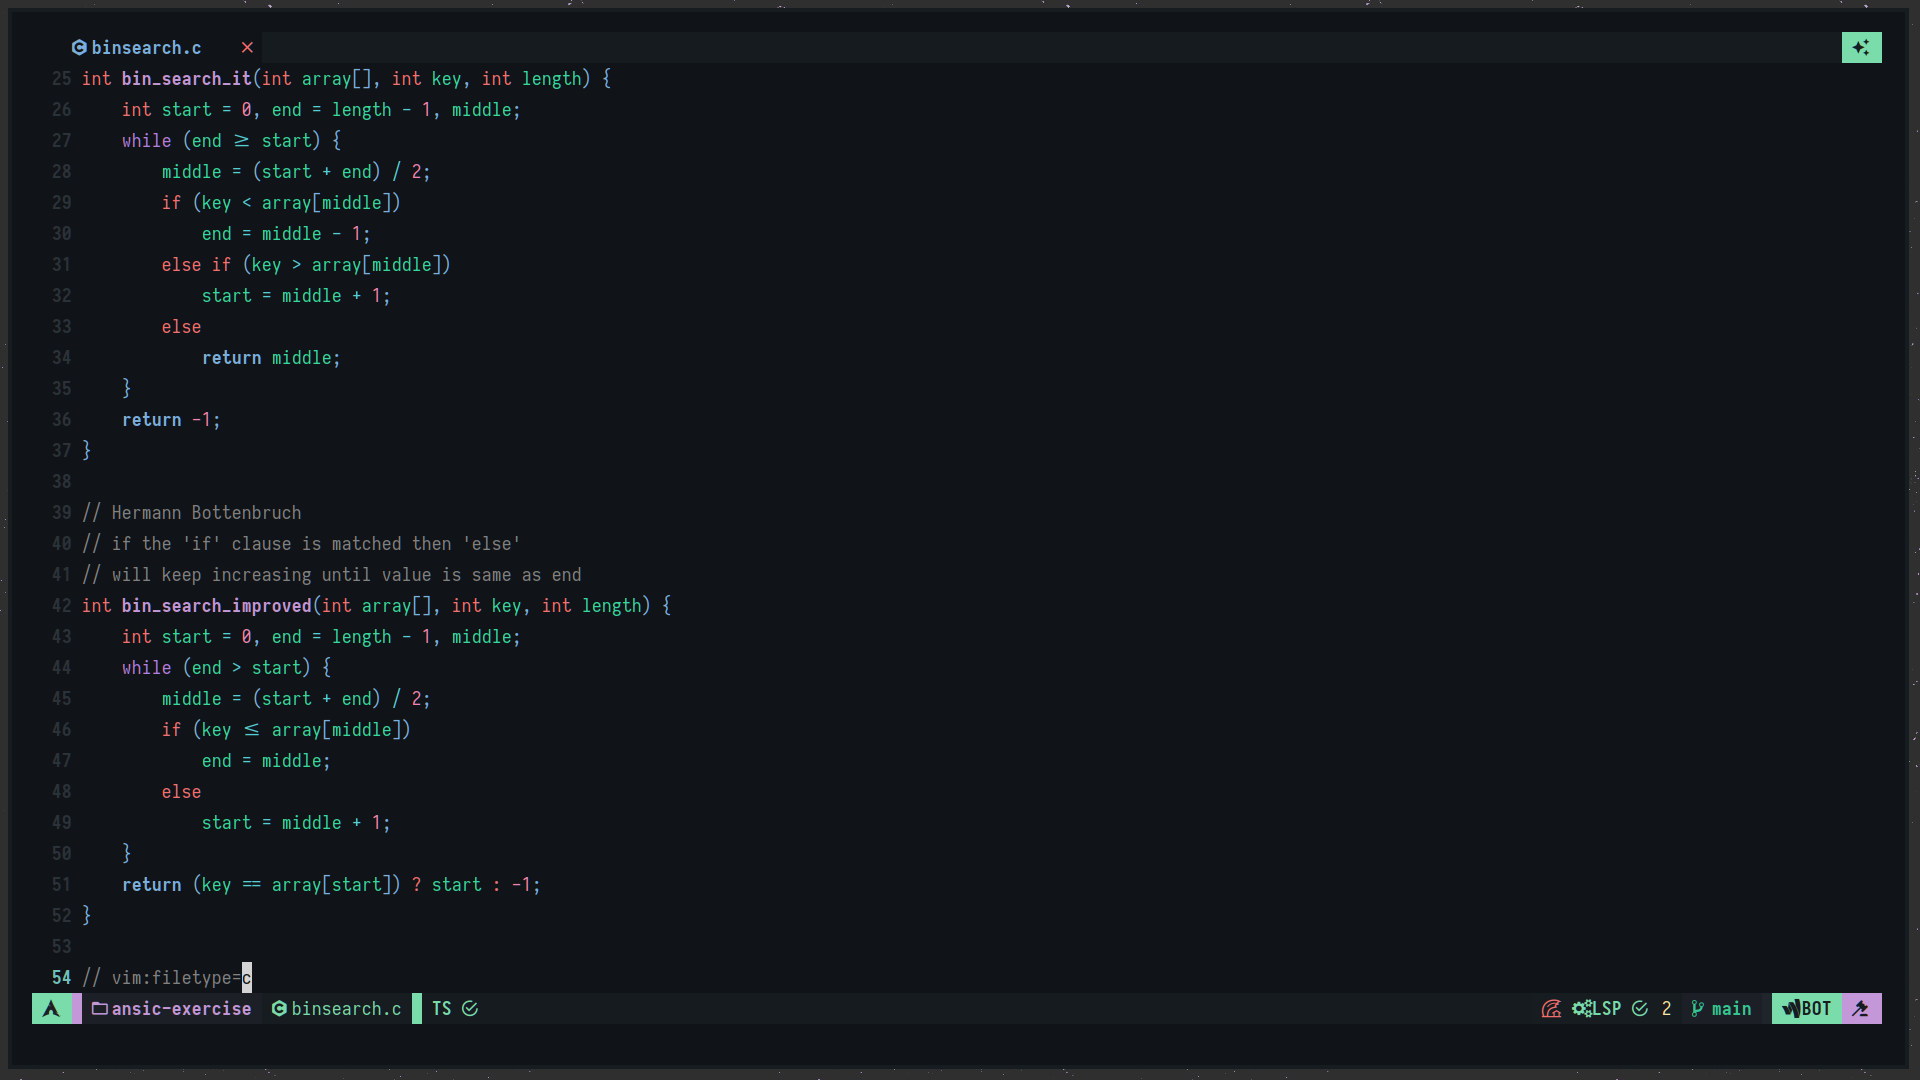Click the git branch icon
This screenshot has width=1920, height=1080.
click(1697, 1008)
